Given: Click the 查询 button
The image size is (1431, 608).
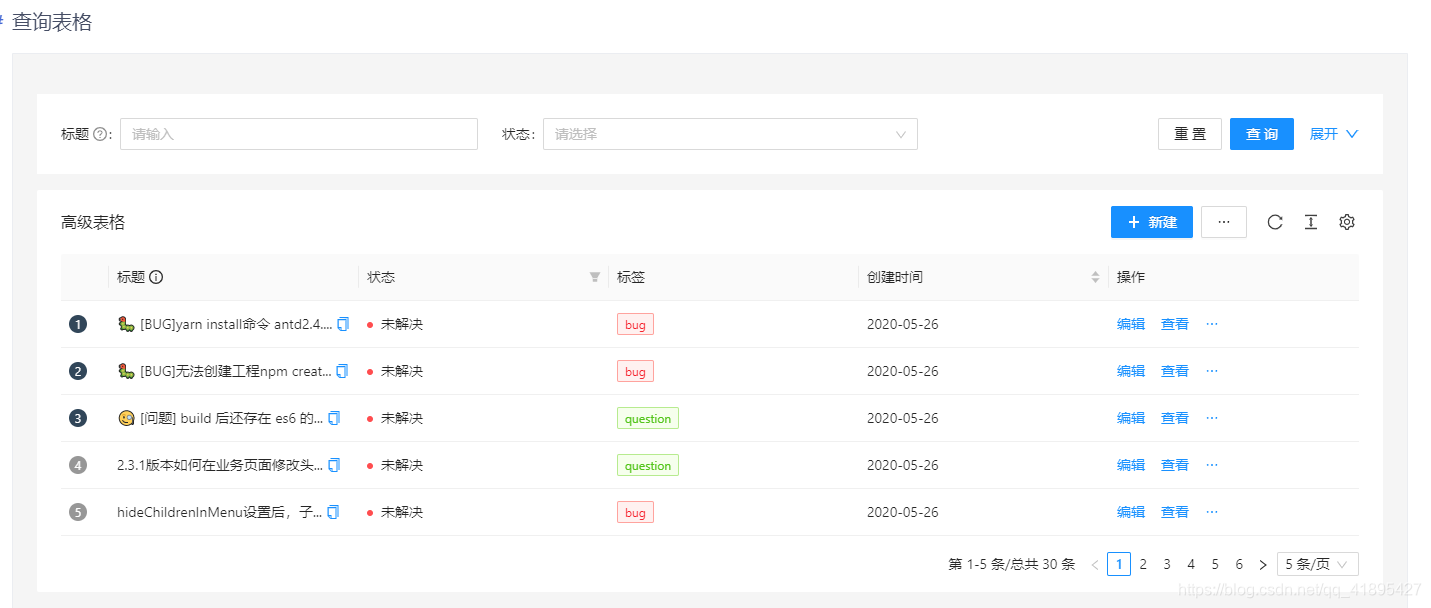Looking at the screenshot, I should 1262,134.
